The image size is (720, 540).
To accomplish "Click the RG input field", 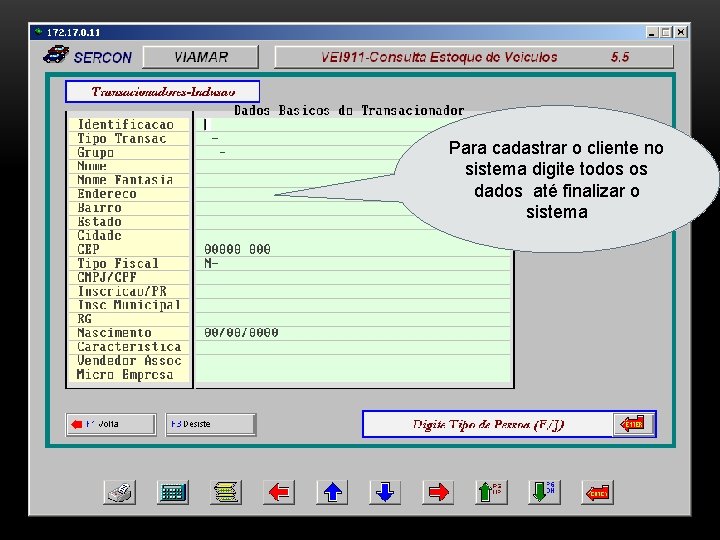I will point(354,319).
